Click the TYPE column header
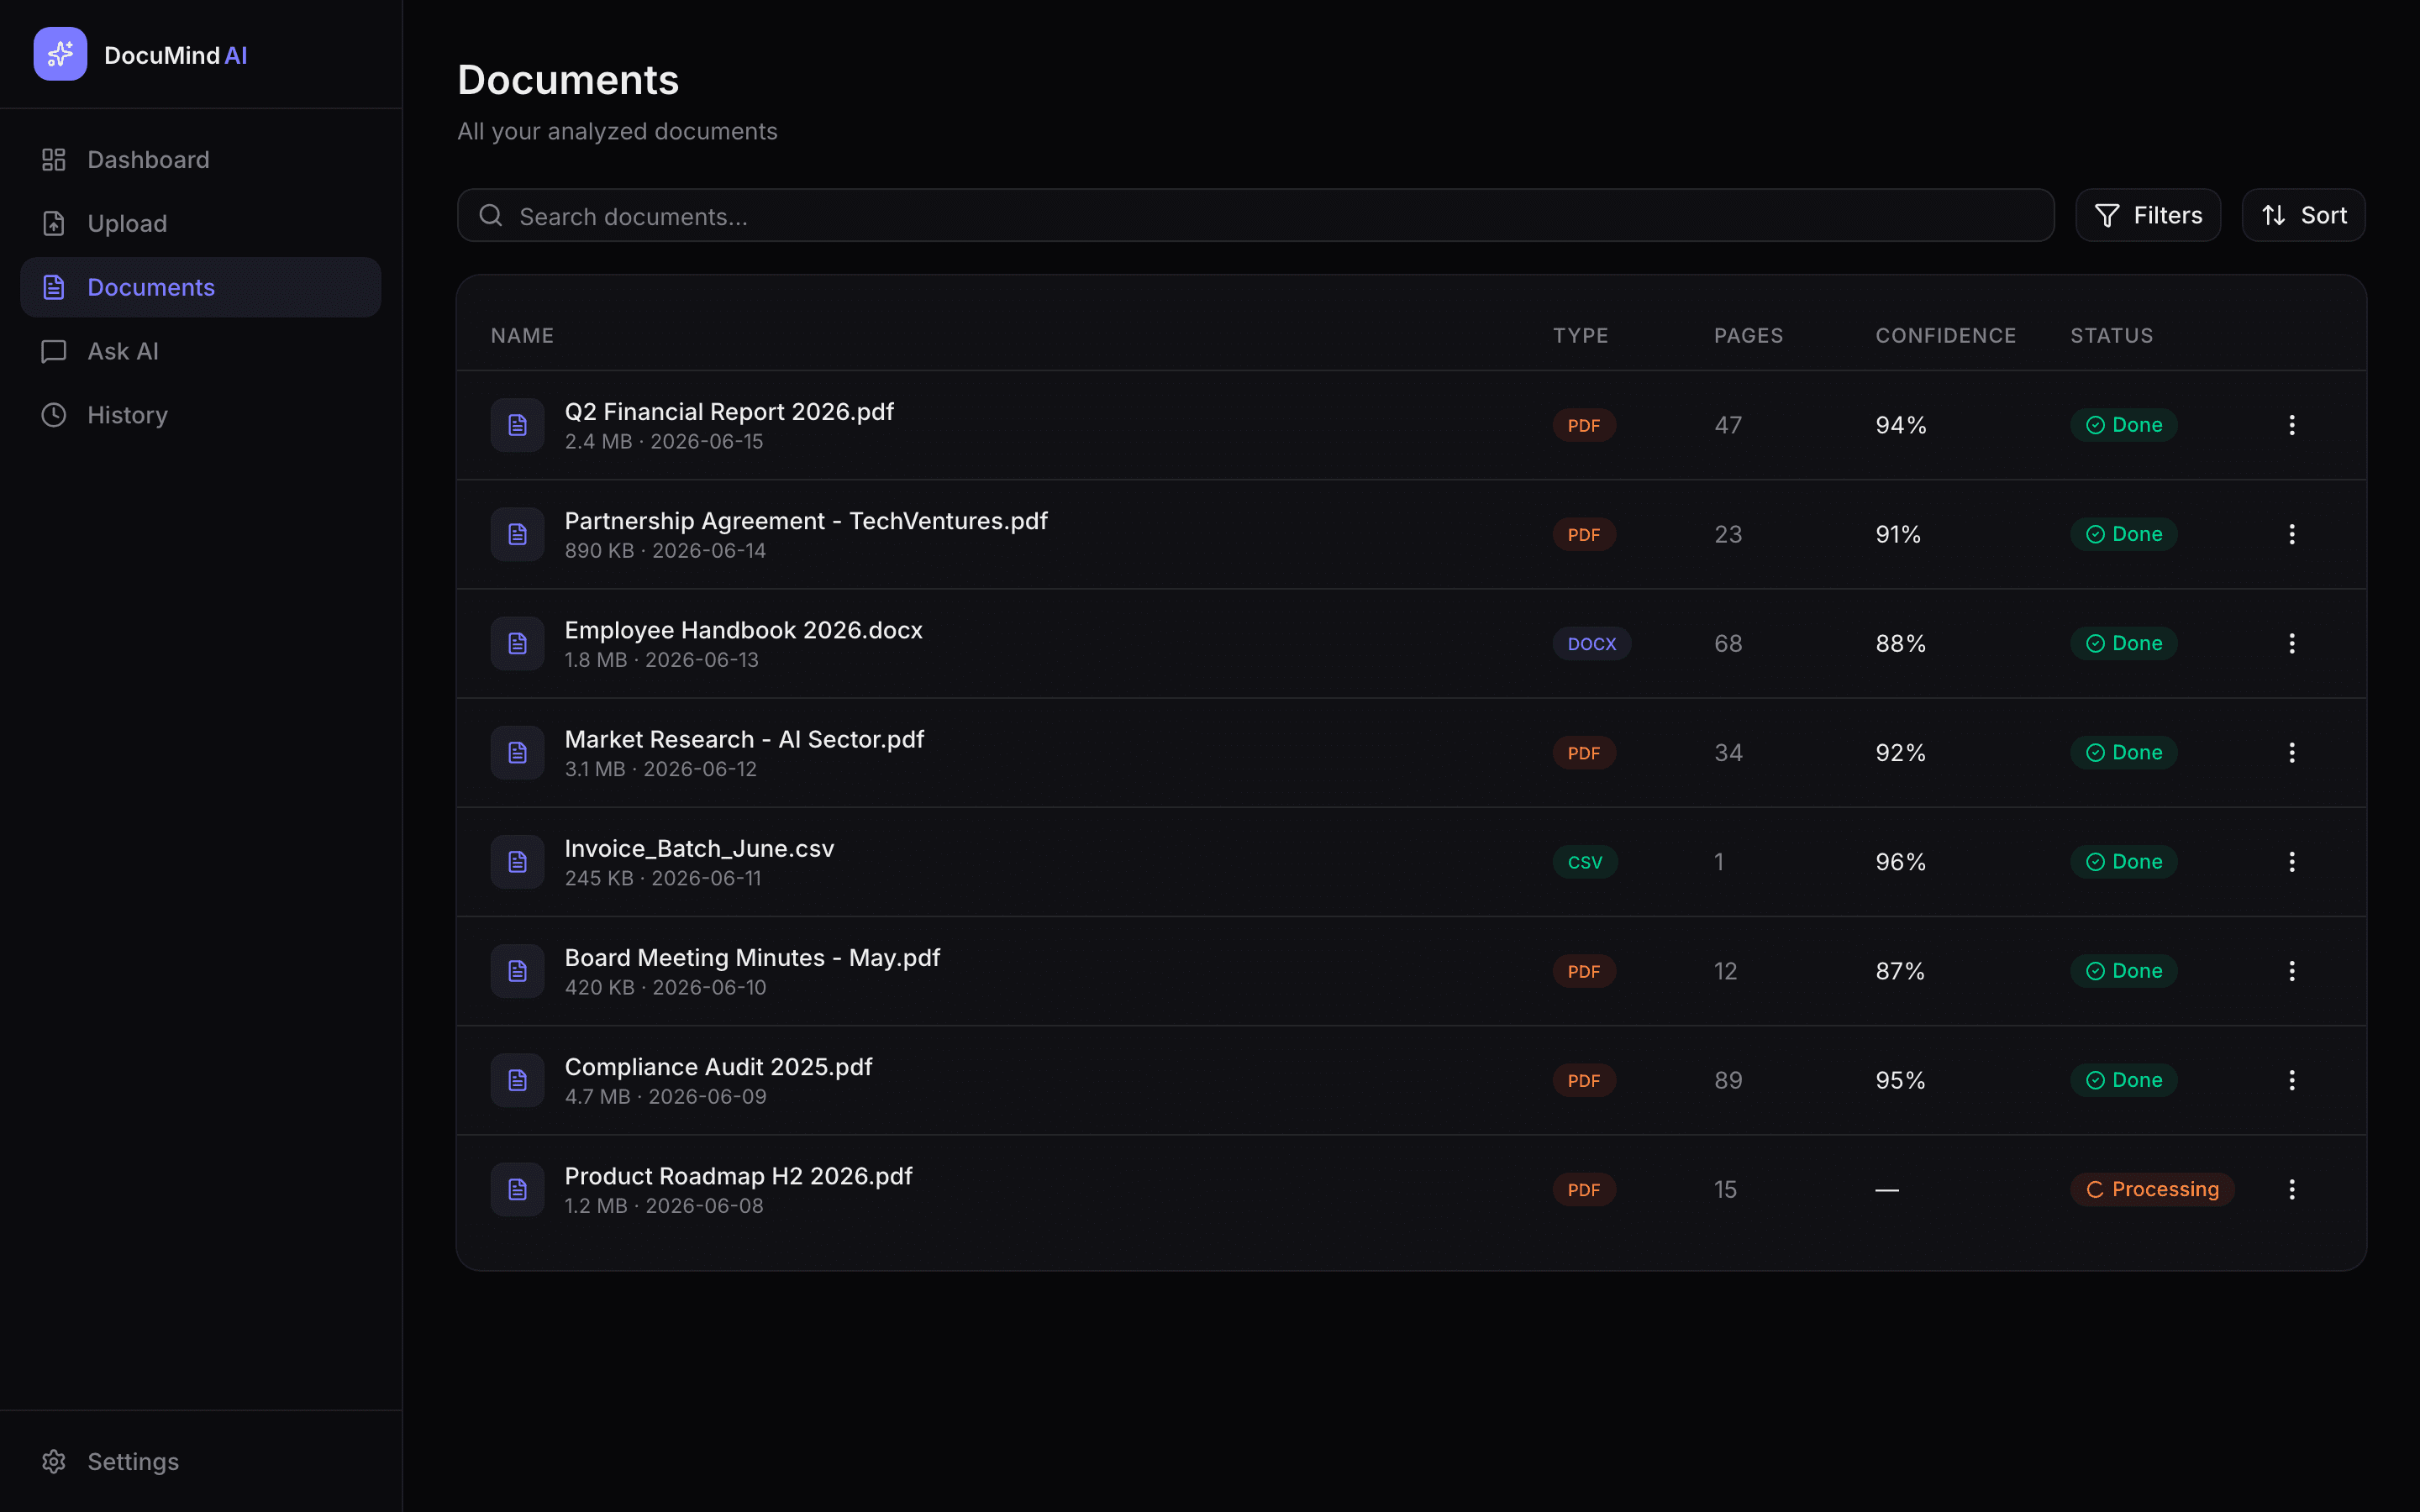Screen dimensions: 2420x1512 1580,335
